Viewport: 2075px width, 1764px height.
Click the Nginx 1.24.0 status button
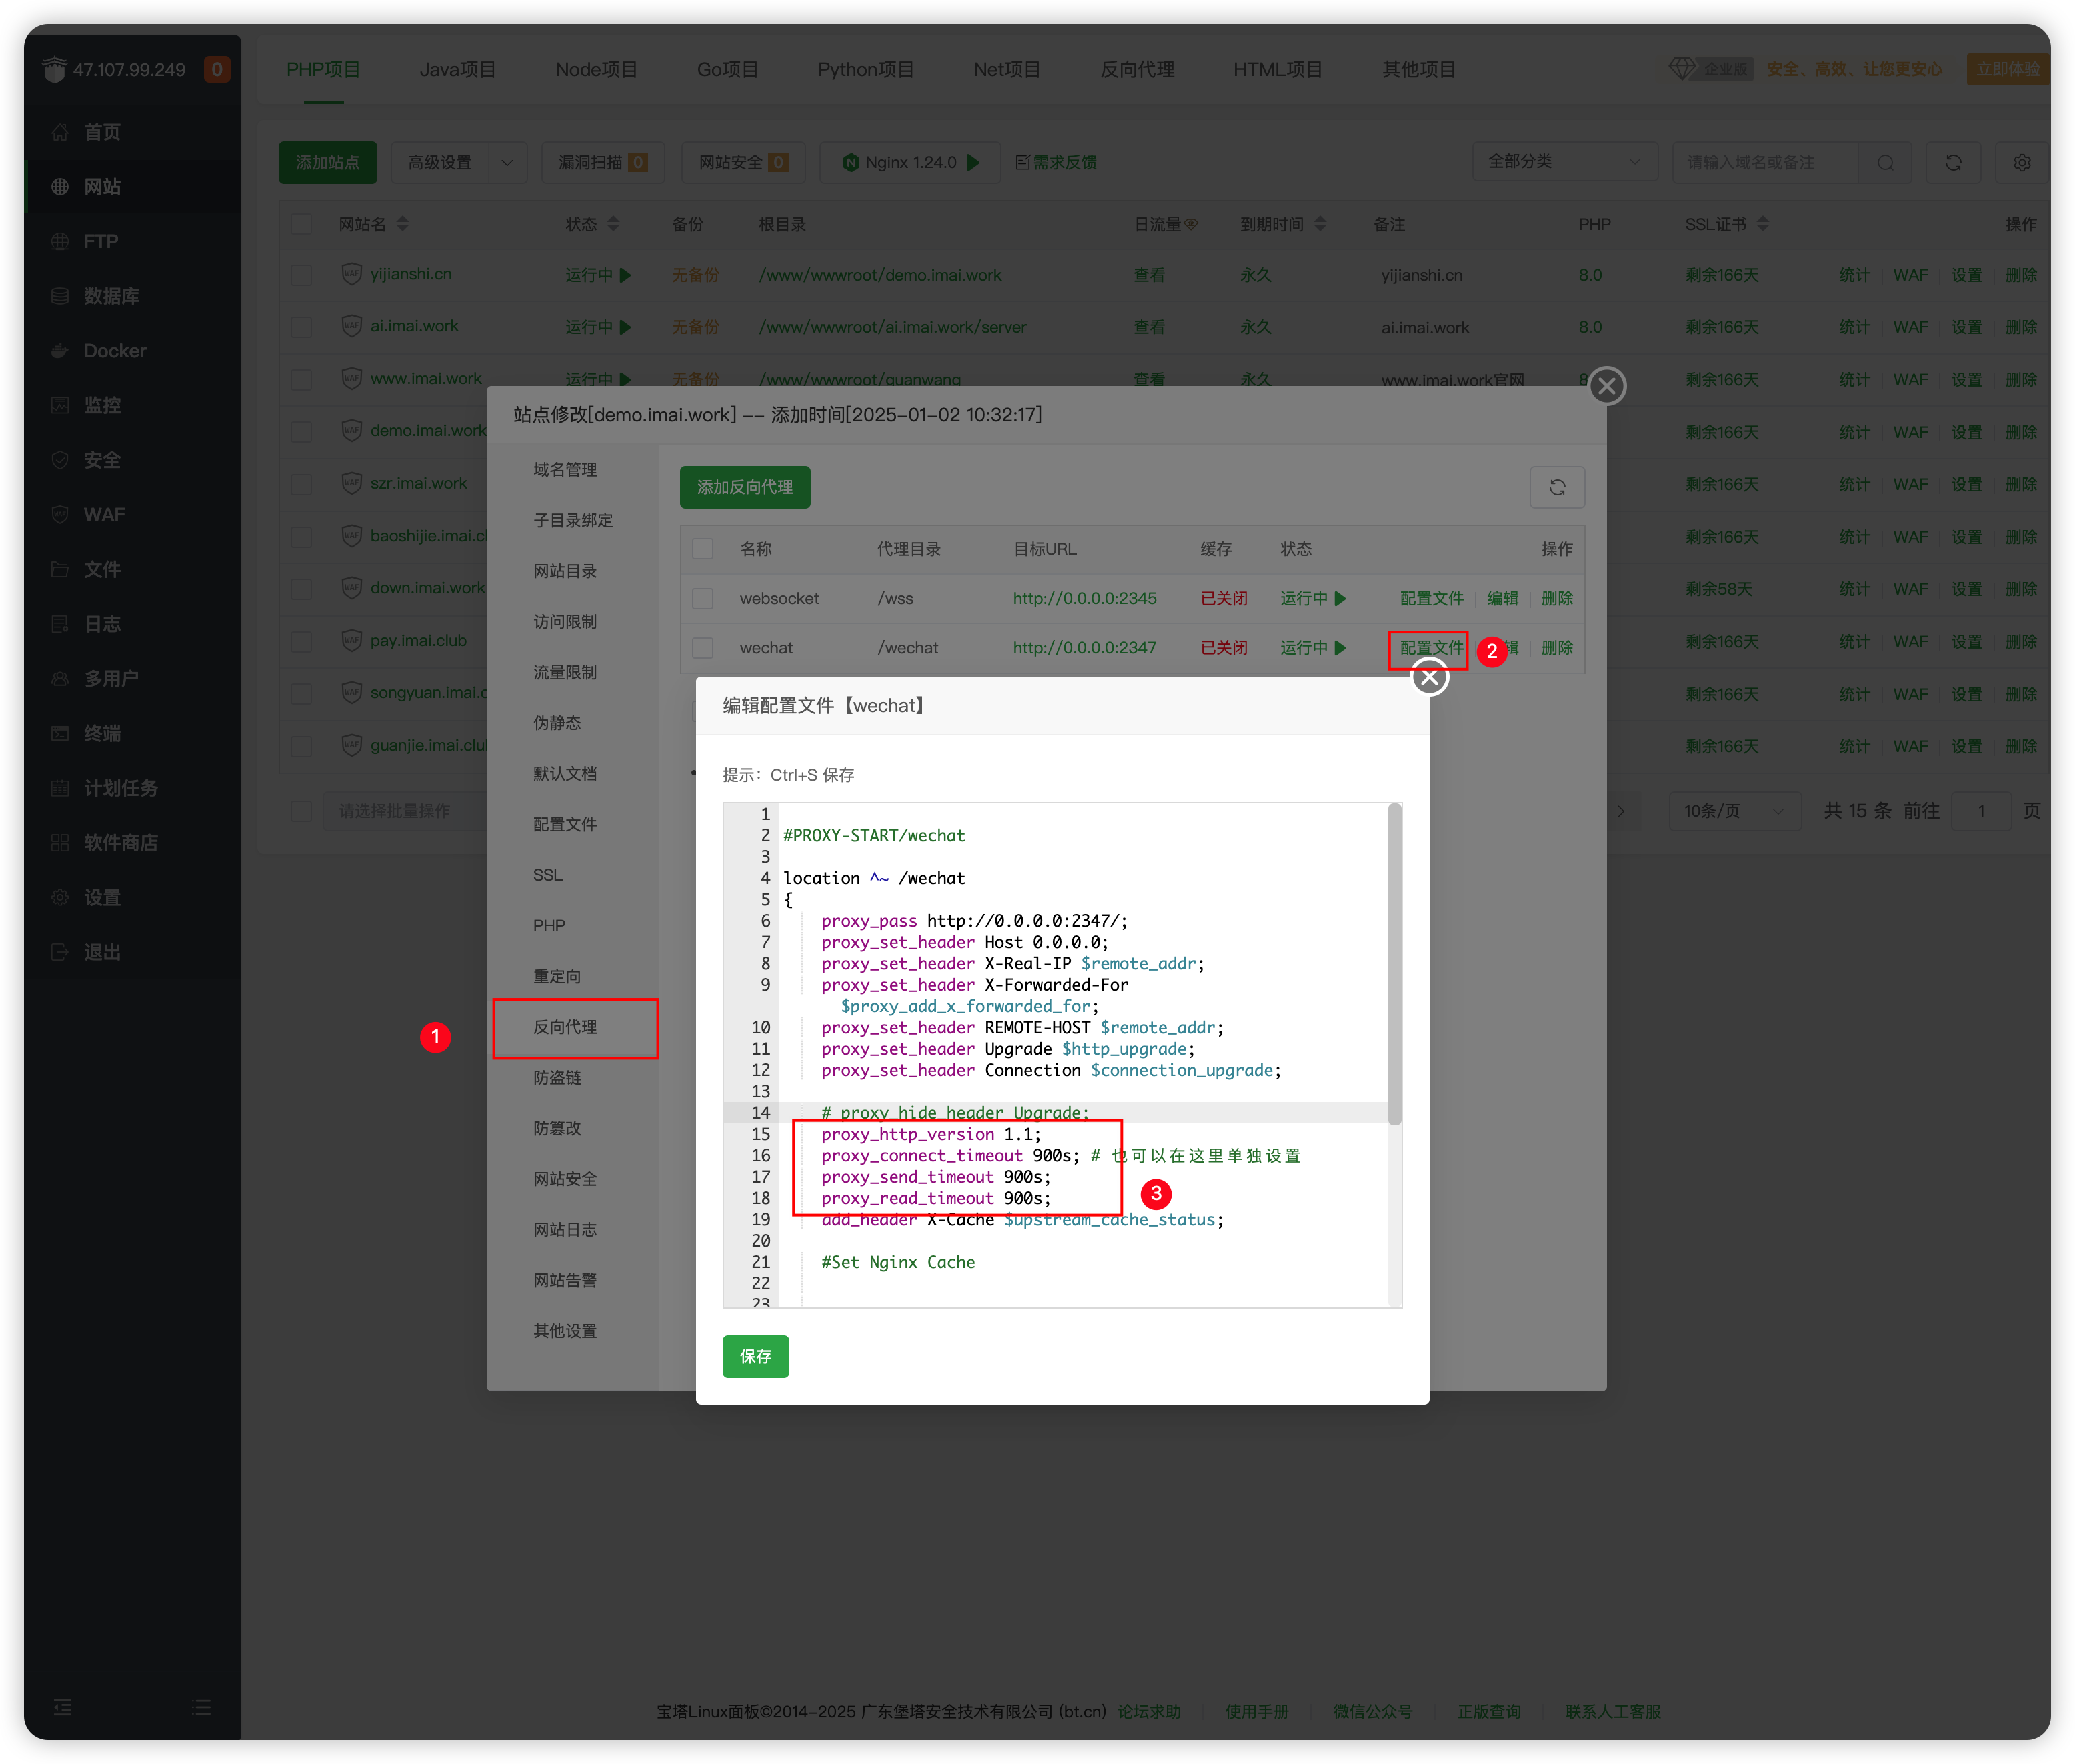click(909, 162)
